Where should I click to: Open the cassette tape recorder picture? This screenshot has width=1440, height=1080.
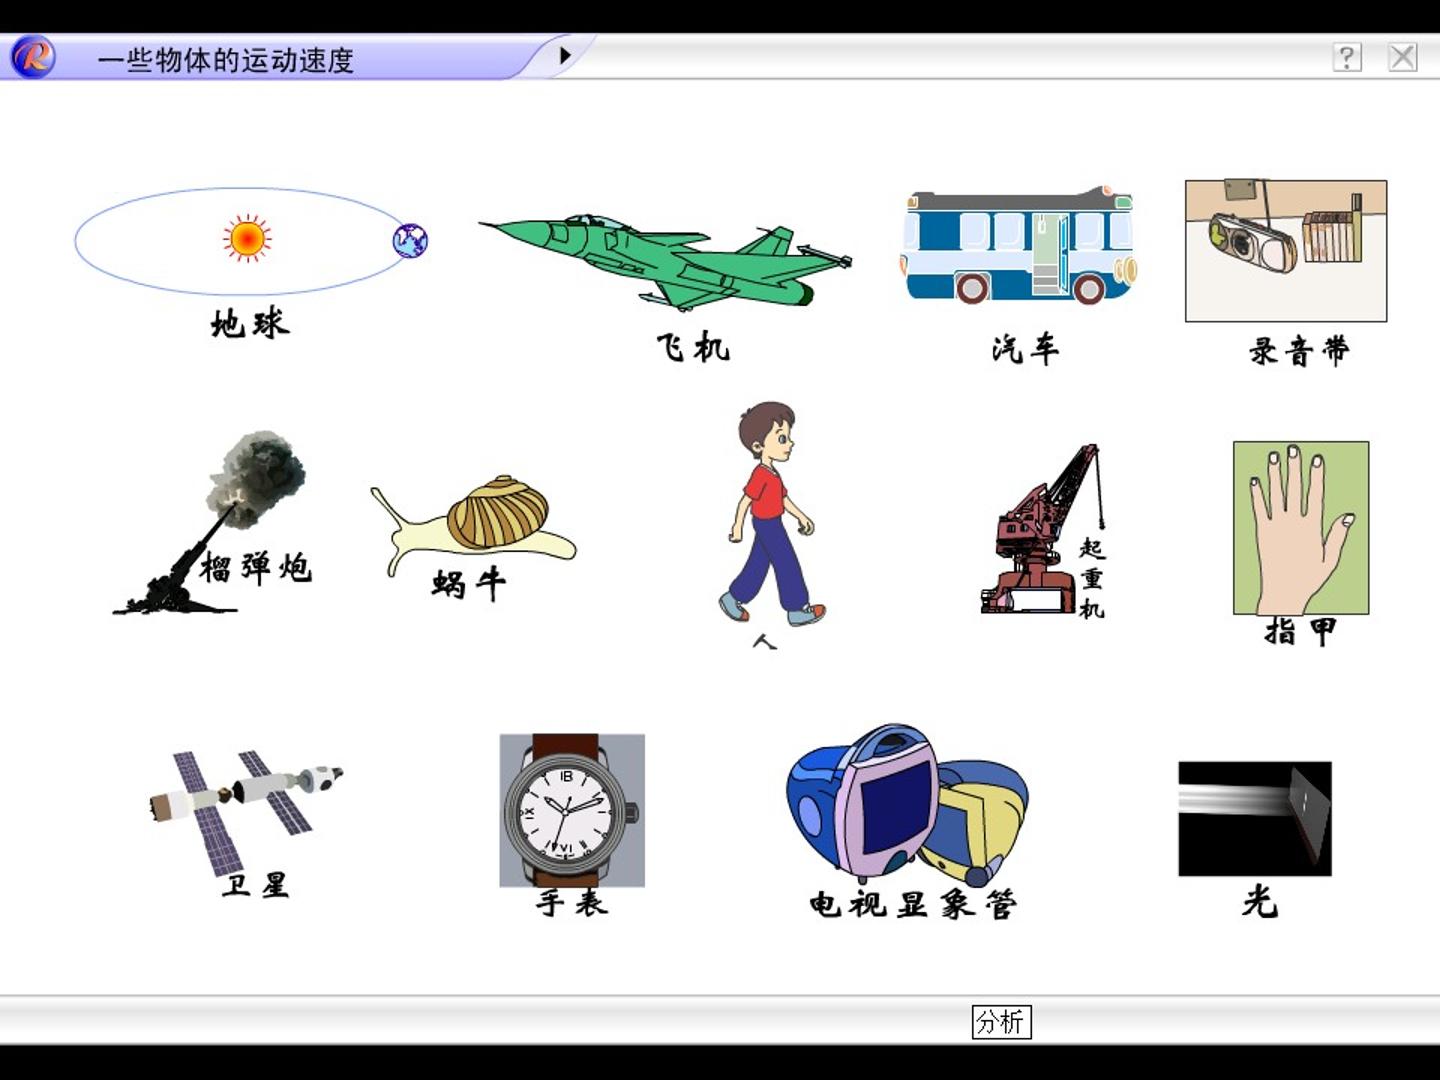[1286, 251]
